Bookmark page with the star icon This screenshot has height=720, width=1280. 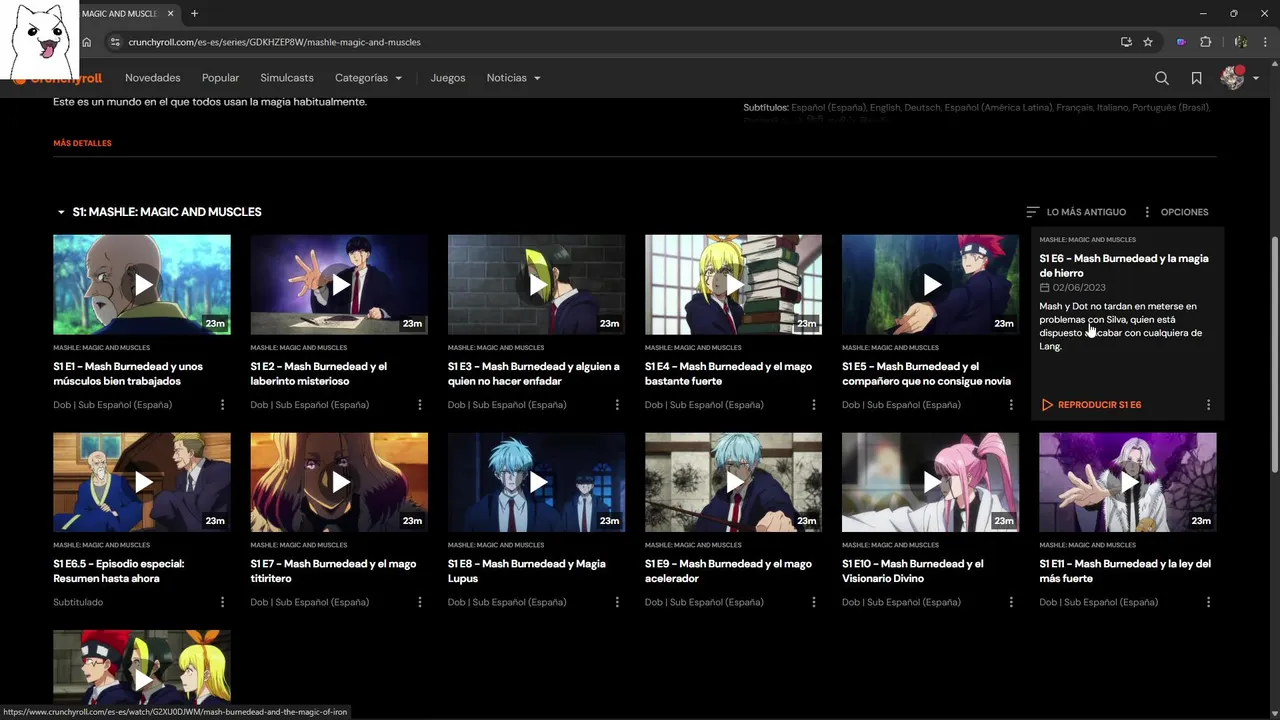(1148, 42)
